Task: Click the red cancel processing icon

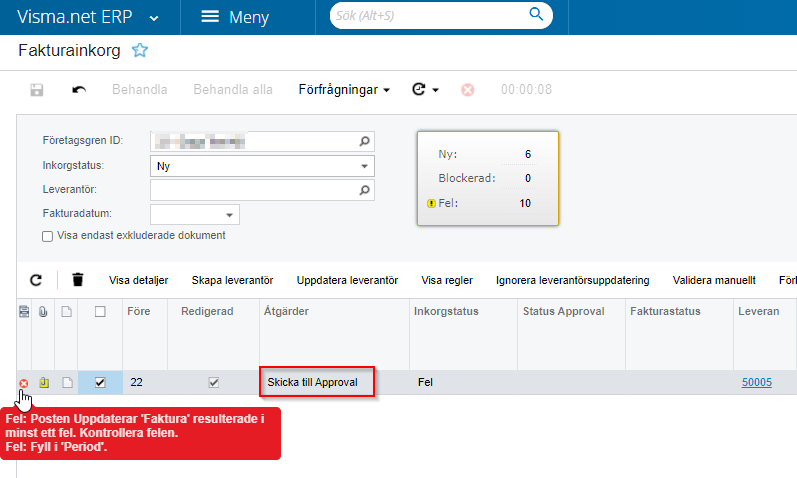Action: pos(468,90)
